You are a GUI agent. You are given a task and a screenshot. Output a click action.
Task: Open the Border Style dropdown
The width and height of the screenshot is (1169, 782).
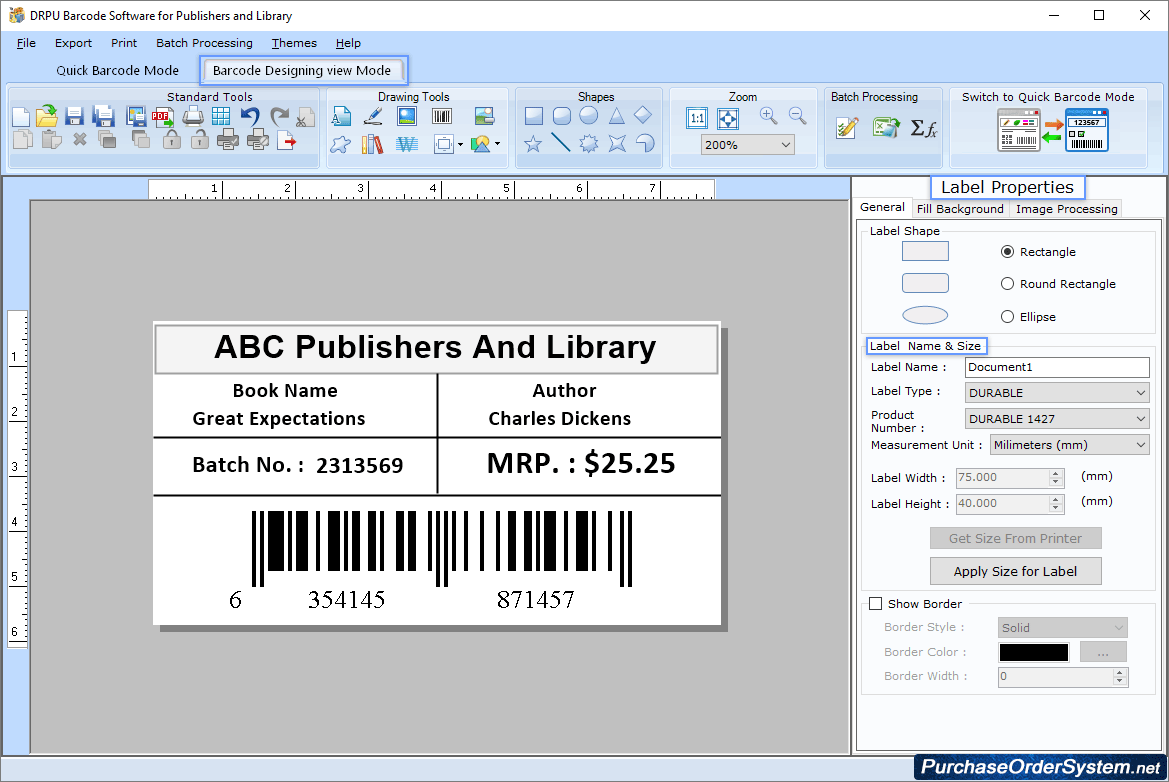pyautogui.click(x=1062, y=628)
